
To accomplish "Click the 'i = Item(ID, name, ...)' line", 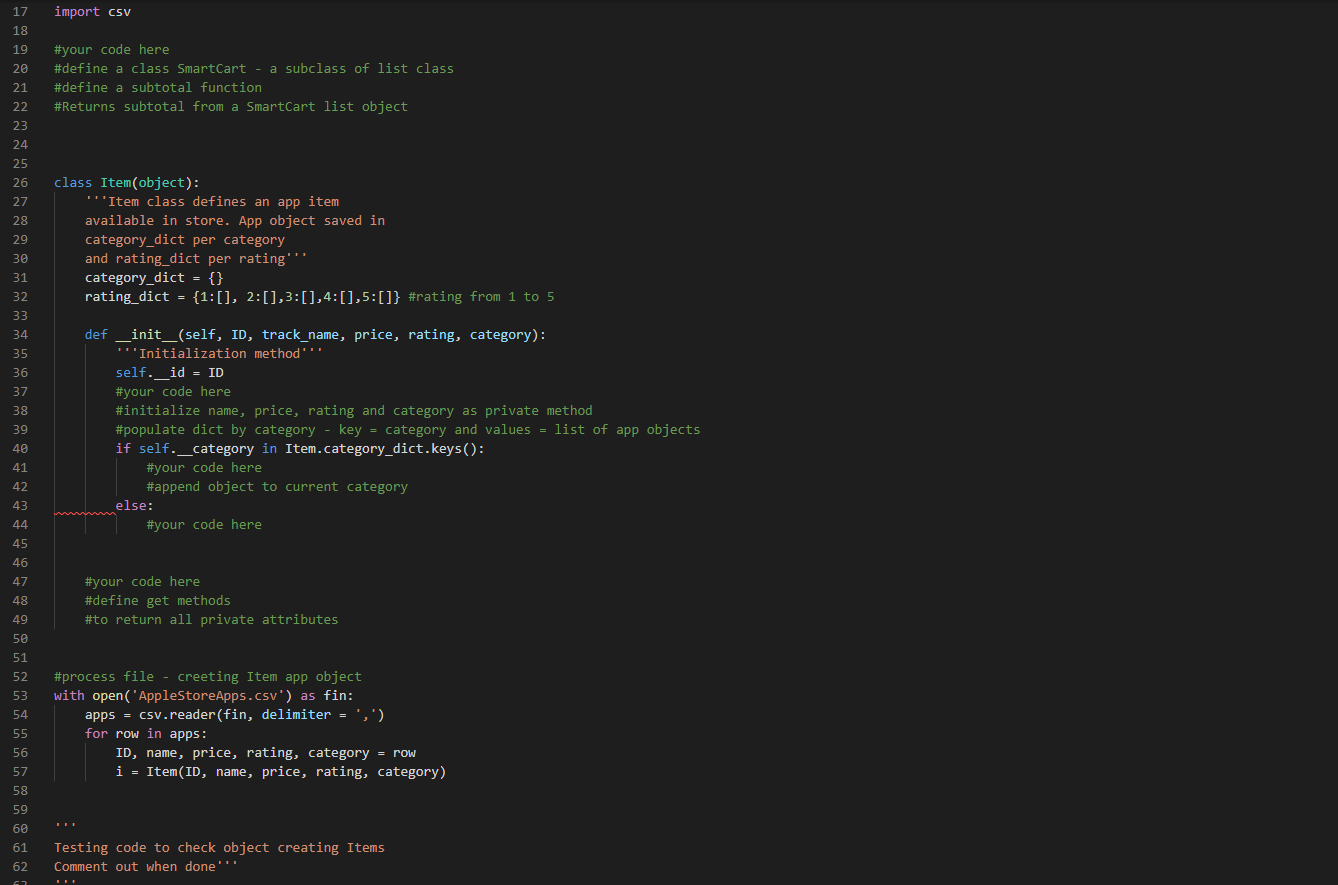I will [x=281, y=772].
